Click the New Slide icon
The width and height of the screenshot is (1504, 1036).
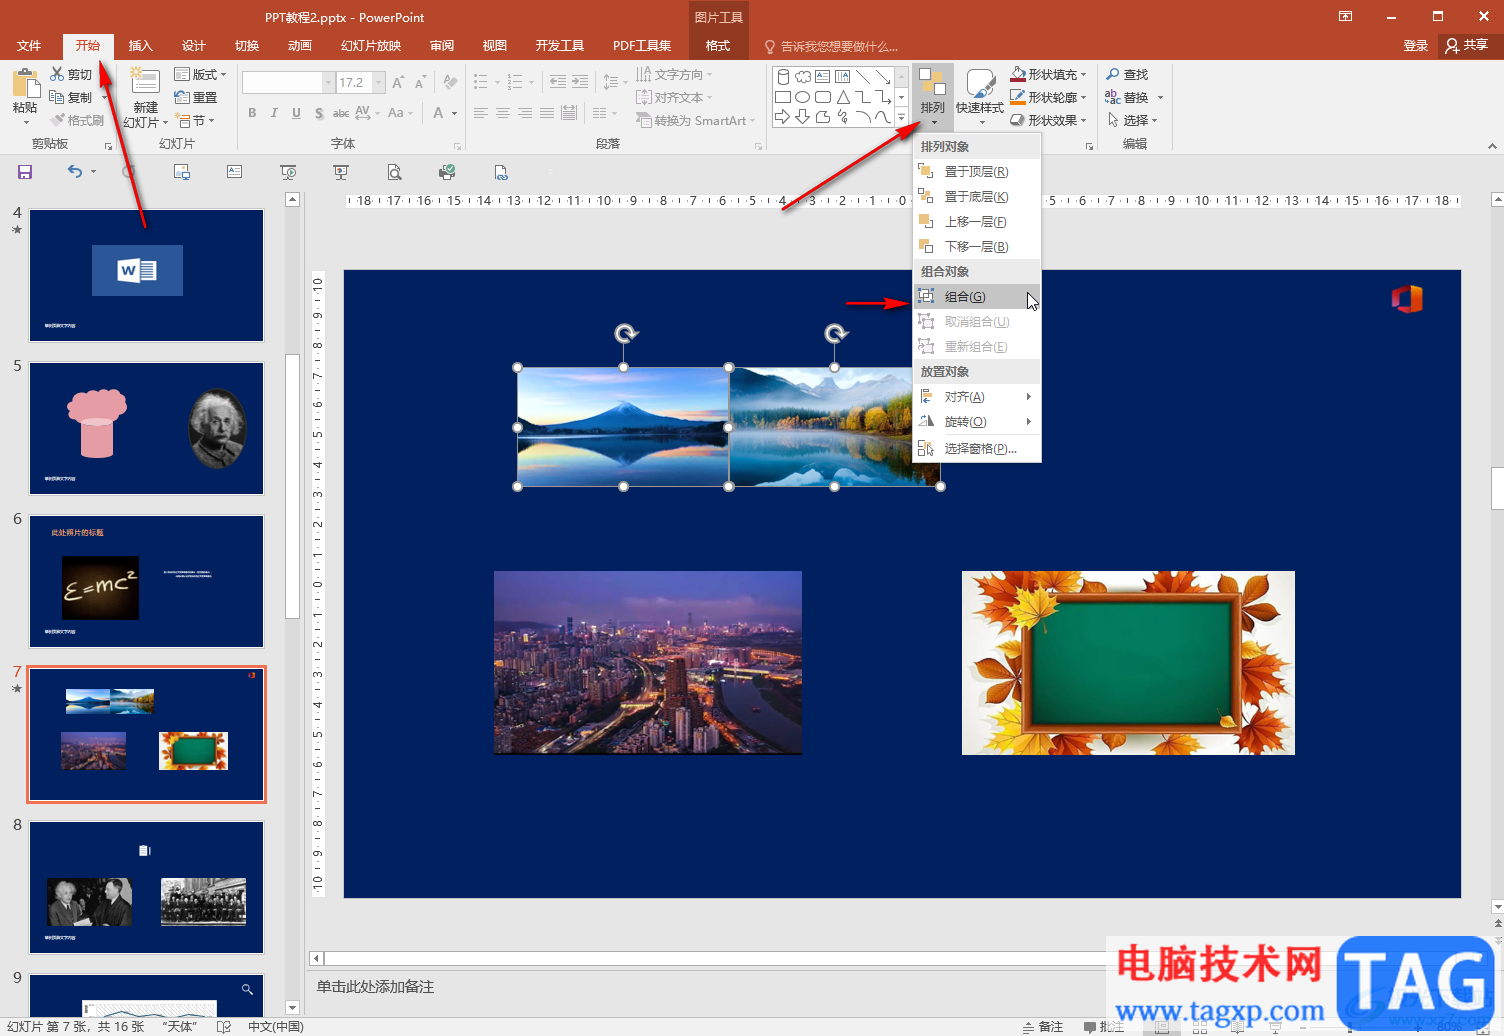[x=145, y=83]
